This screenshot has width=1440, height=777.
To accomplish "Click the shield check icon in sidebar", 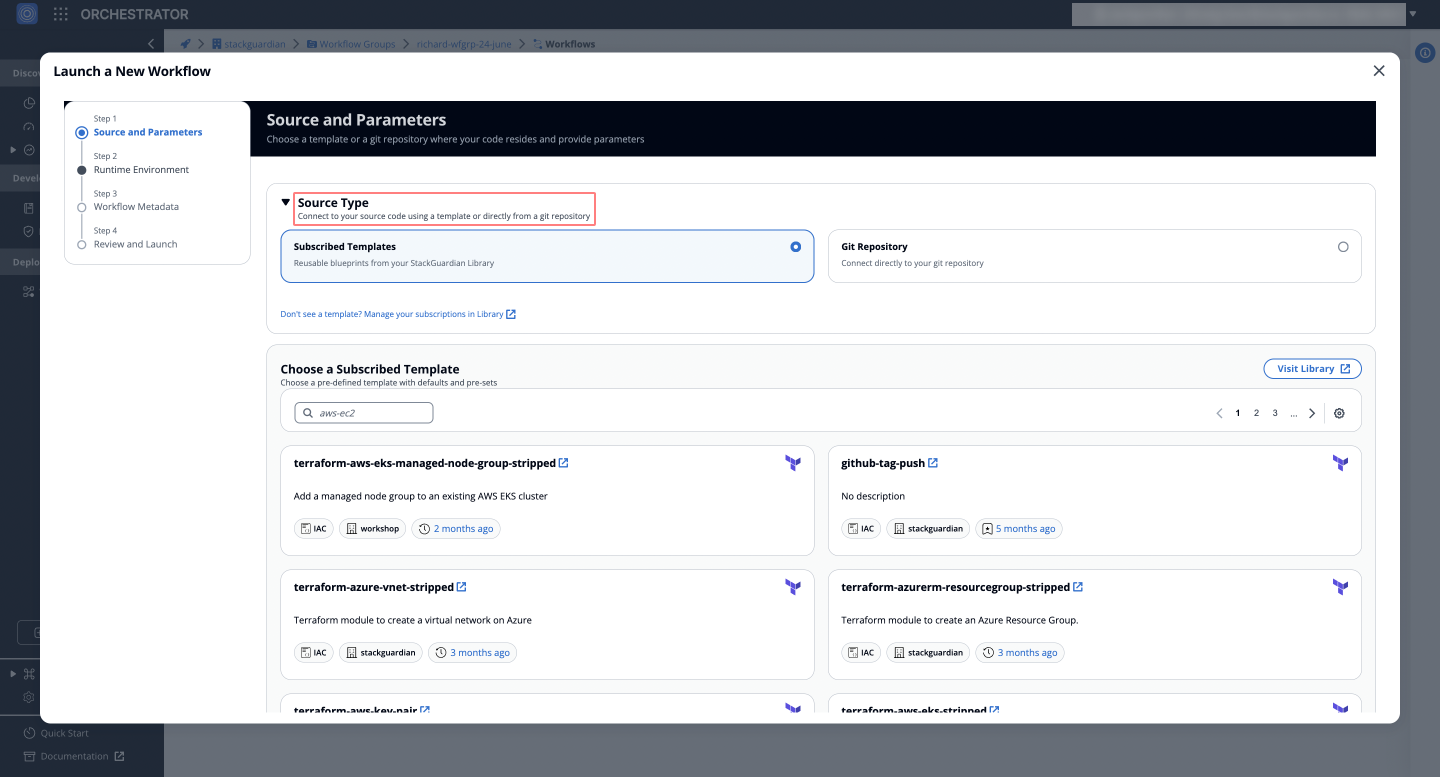I will pos(29,231).
